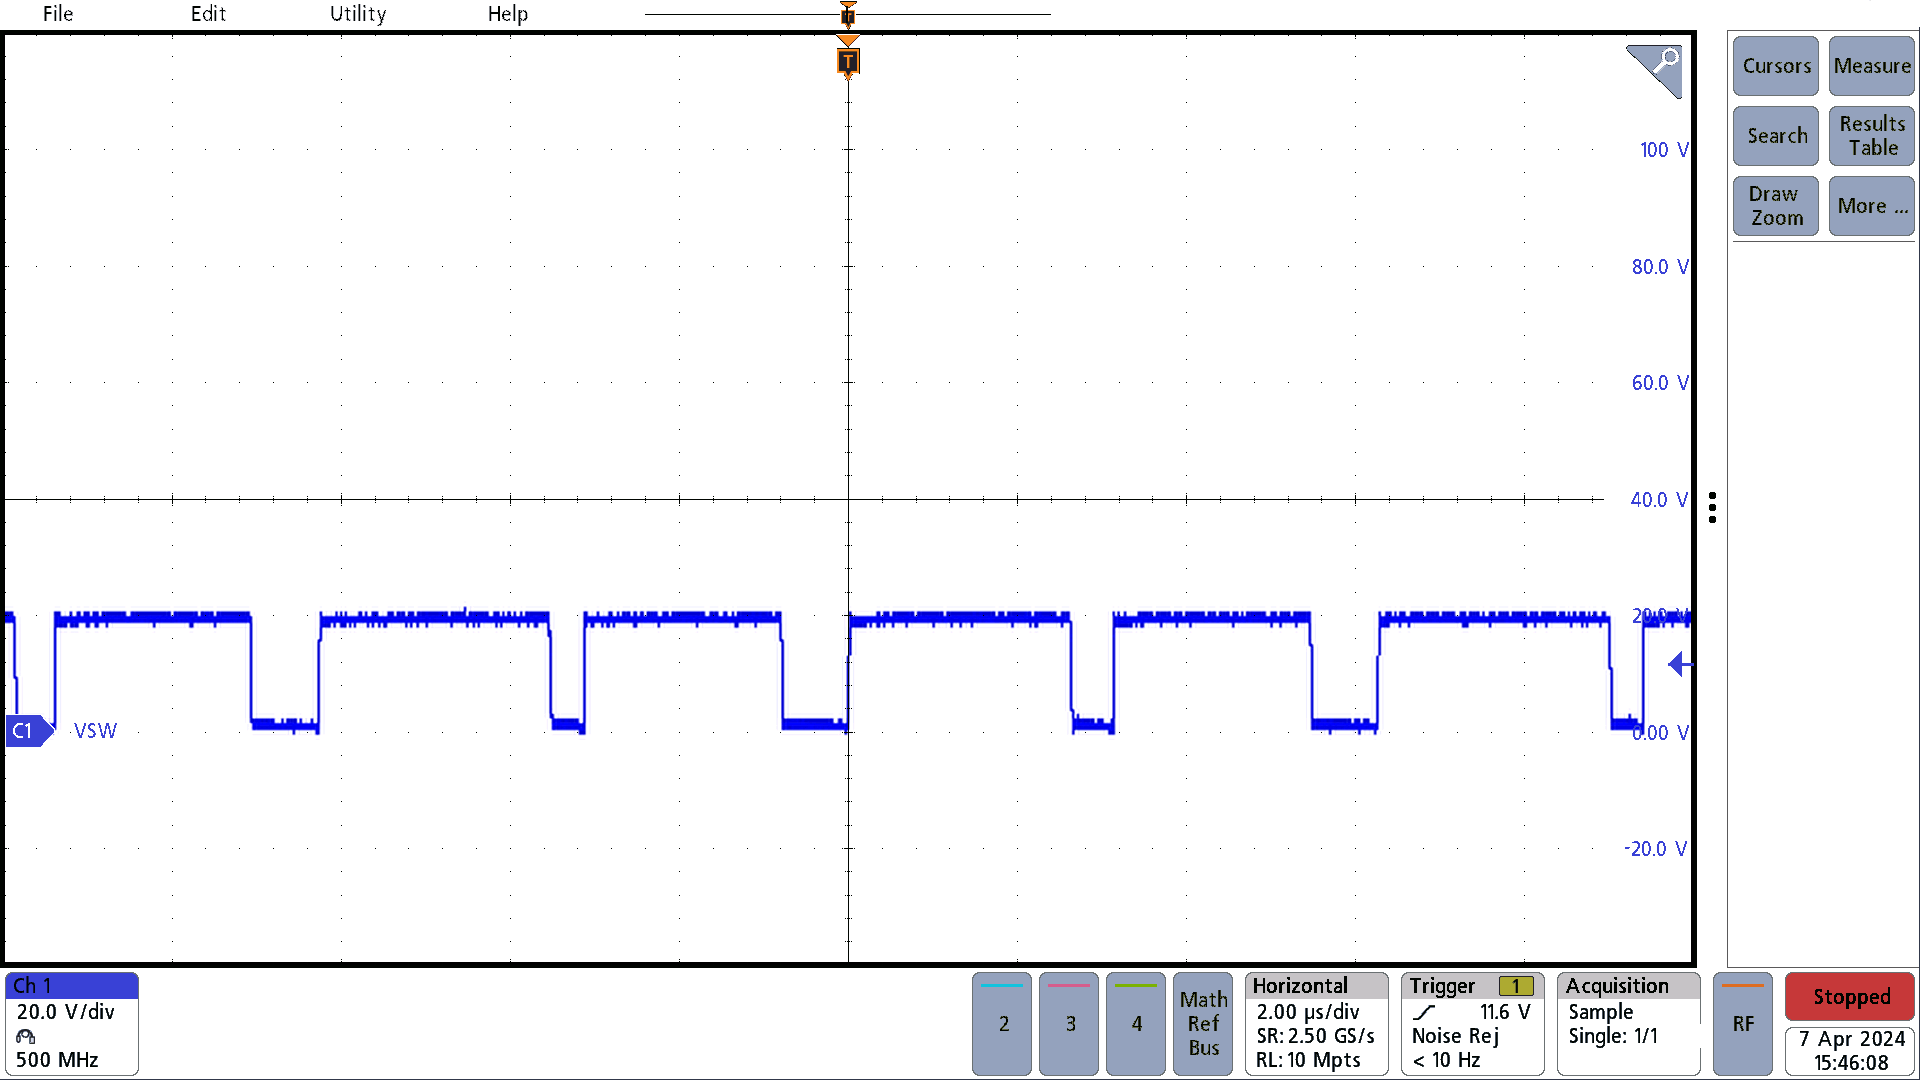Click the 60.0 V vertical scale label
The width and height of the screenshot is (1920, 1080).
(1660, 383)
